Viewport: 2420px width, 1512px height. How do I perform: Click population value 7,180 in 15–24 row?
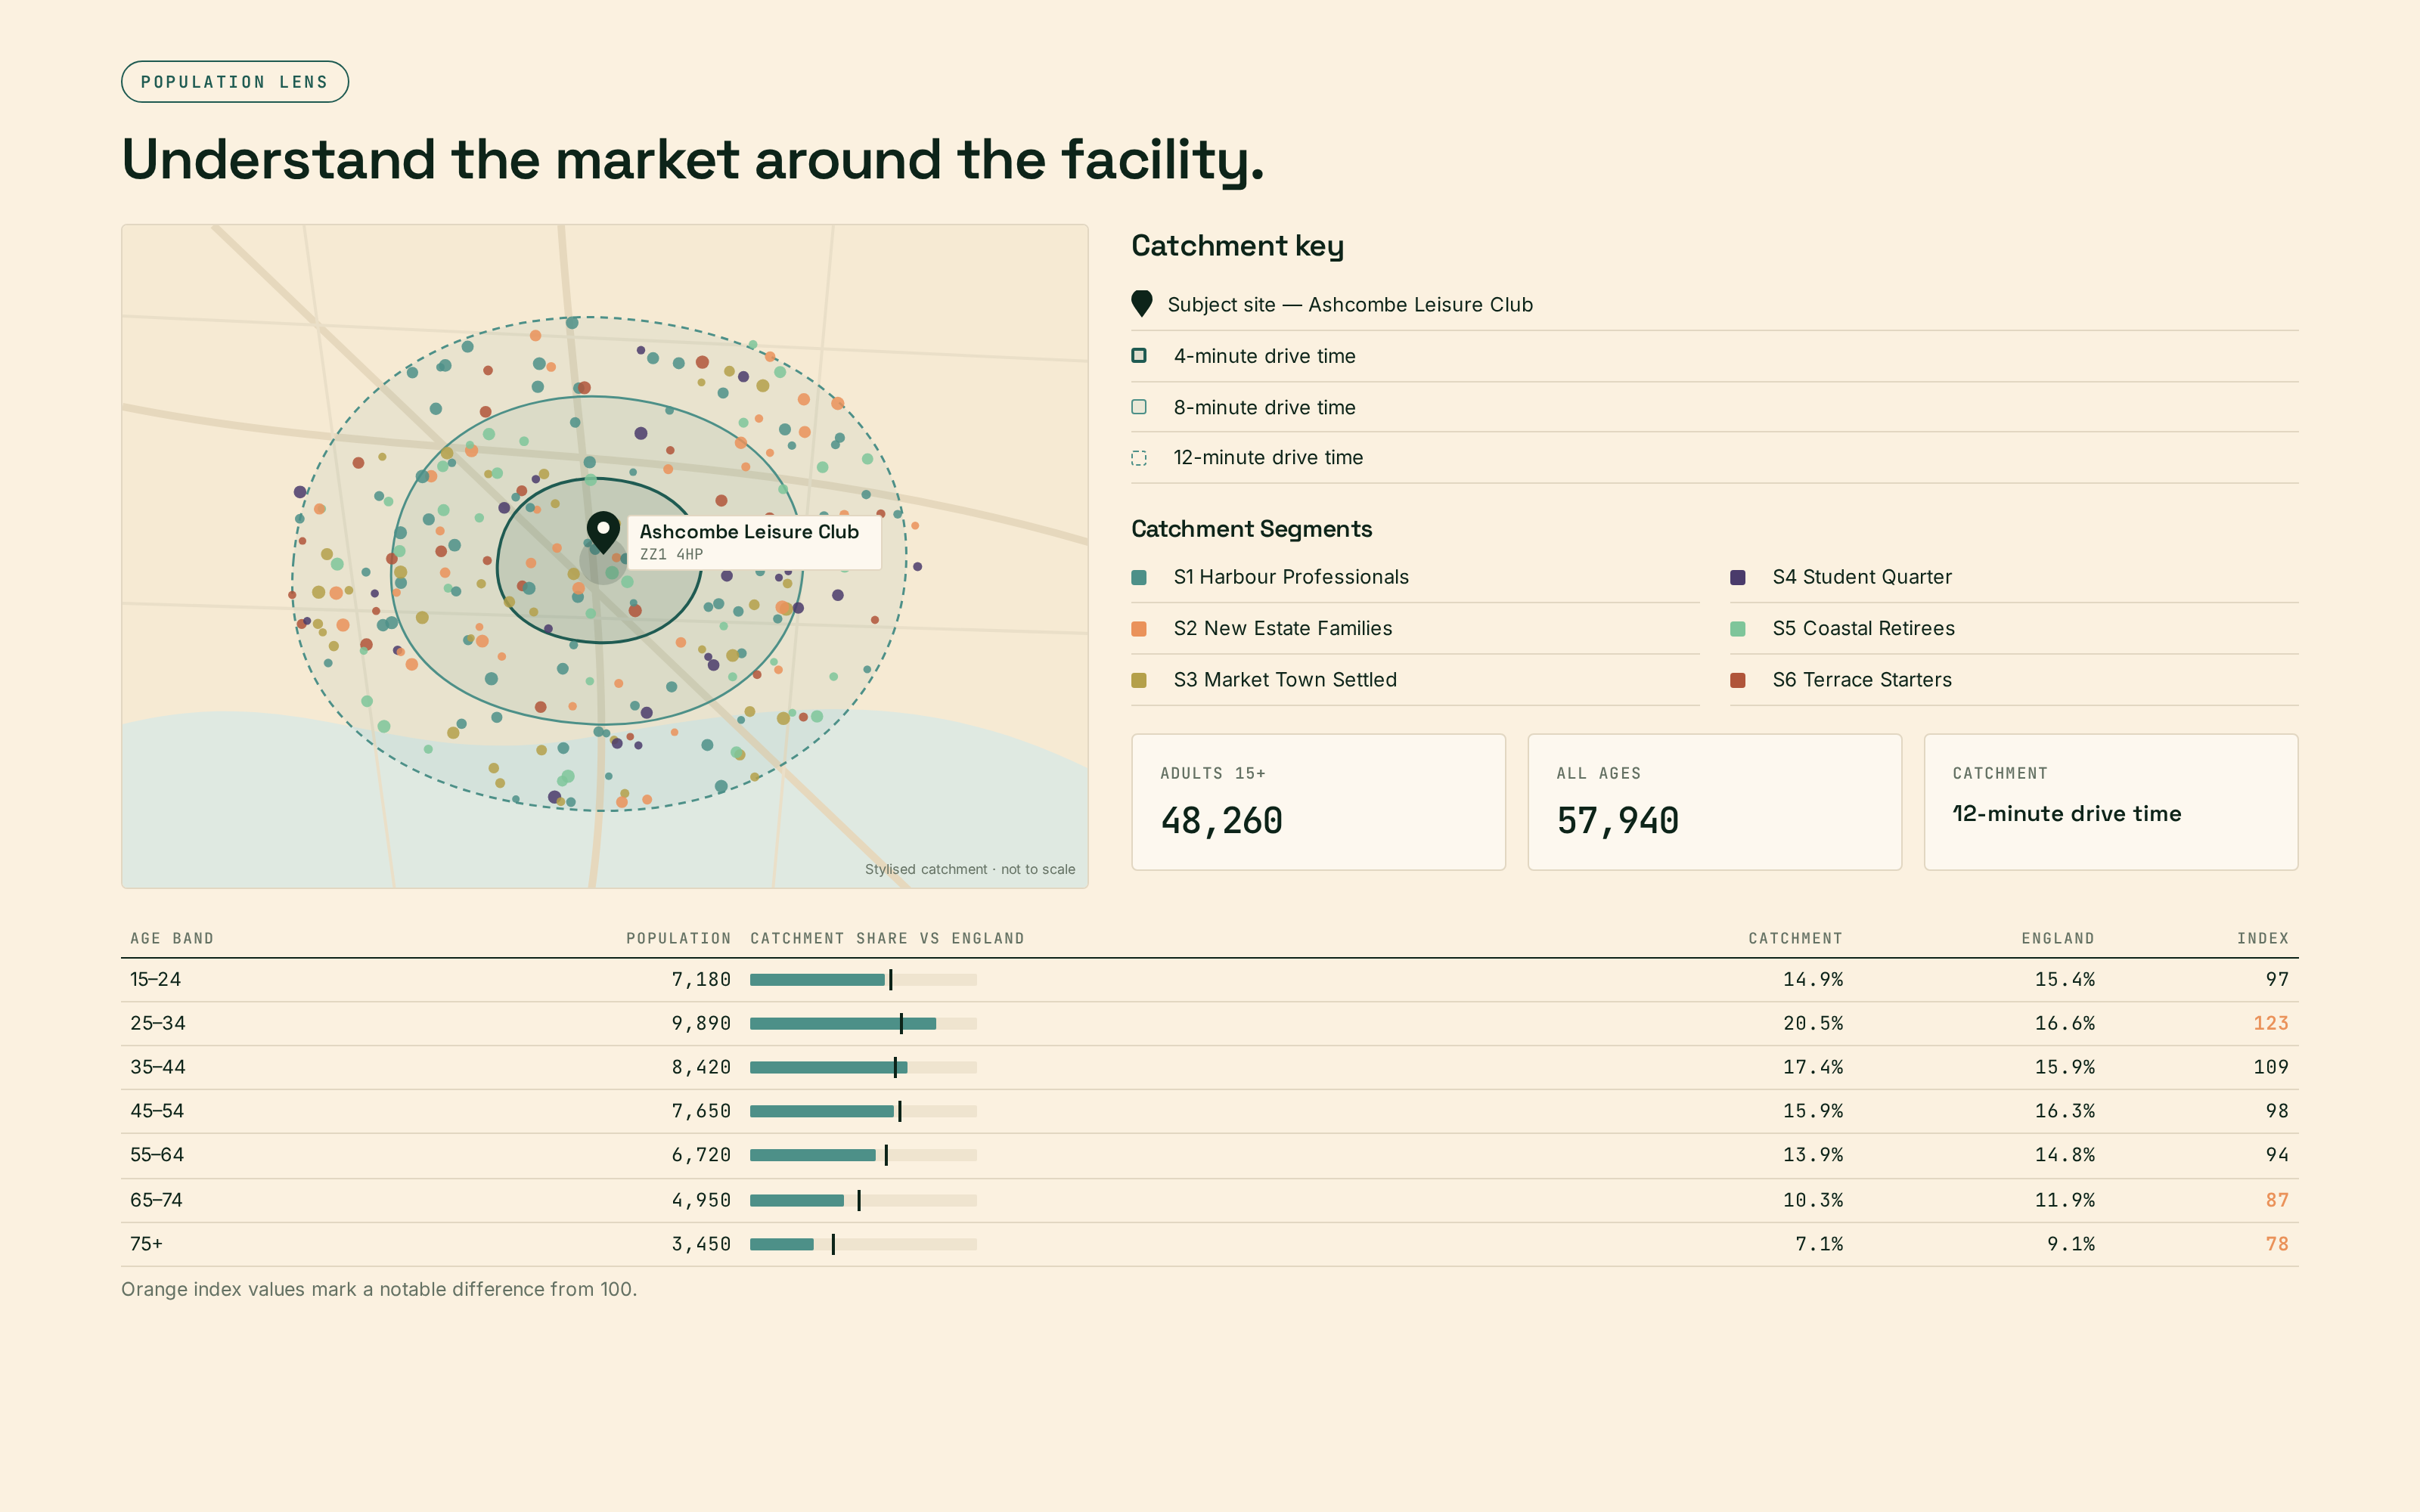701,979
